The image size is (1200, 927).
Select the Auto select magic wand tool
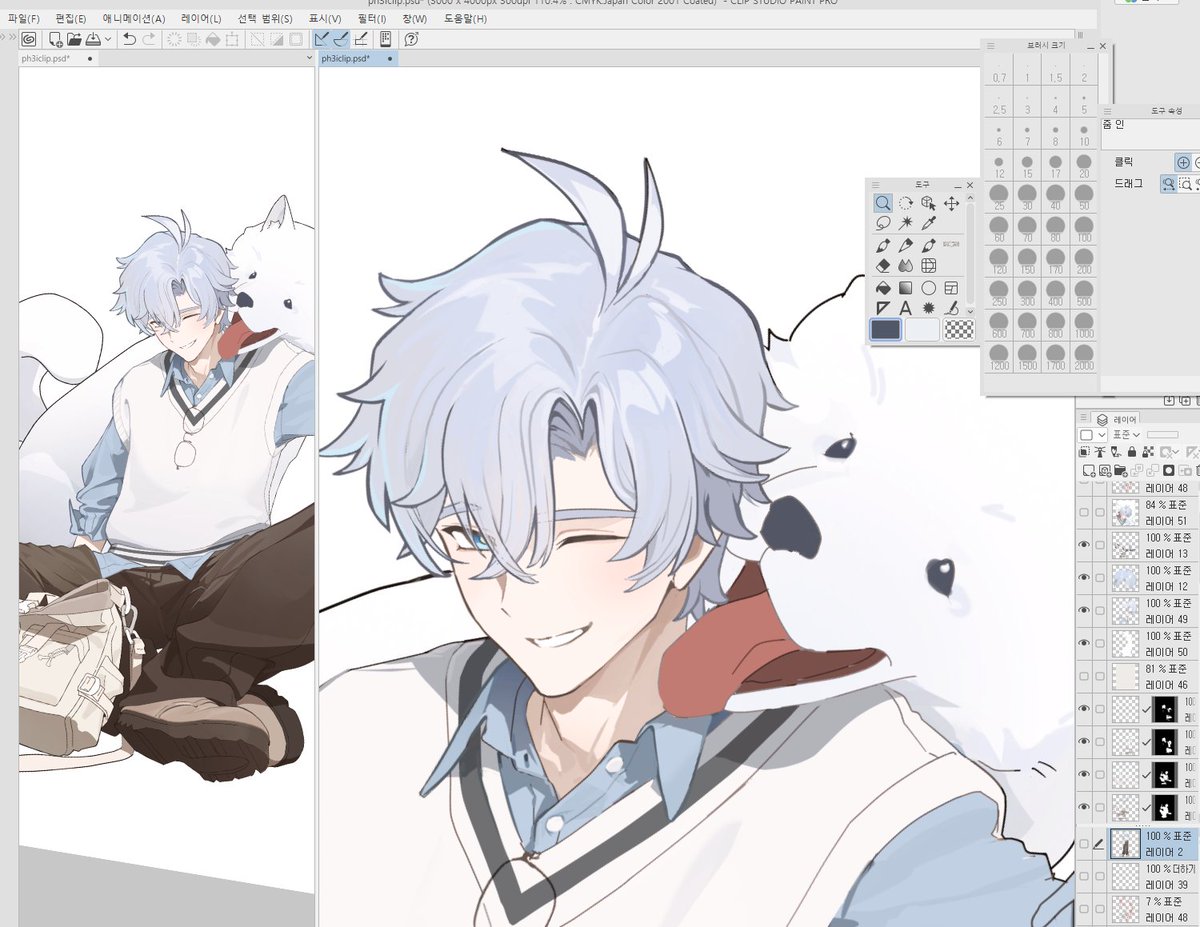[x=906, y=223]
